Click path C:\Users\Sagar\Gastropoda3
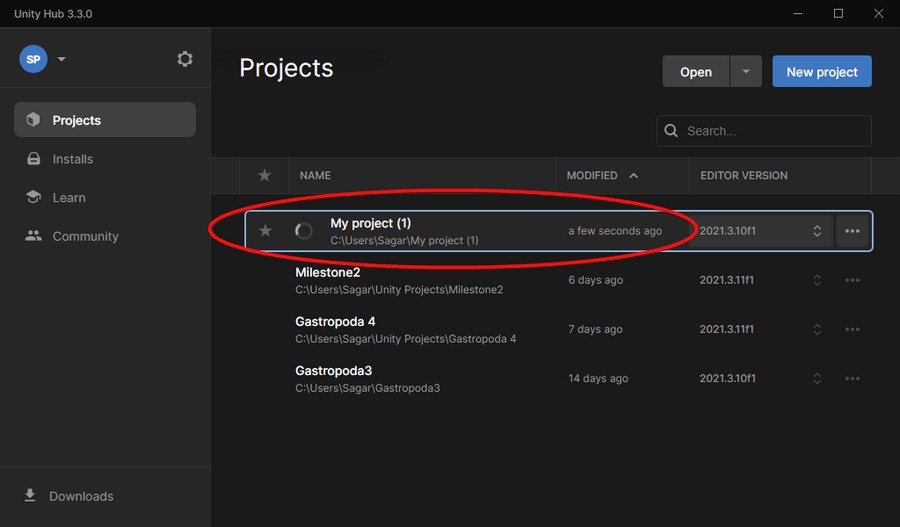 (367, 388)
